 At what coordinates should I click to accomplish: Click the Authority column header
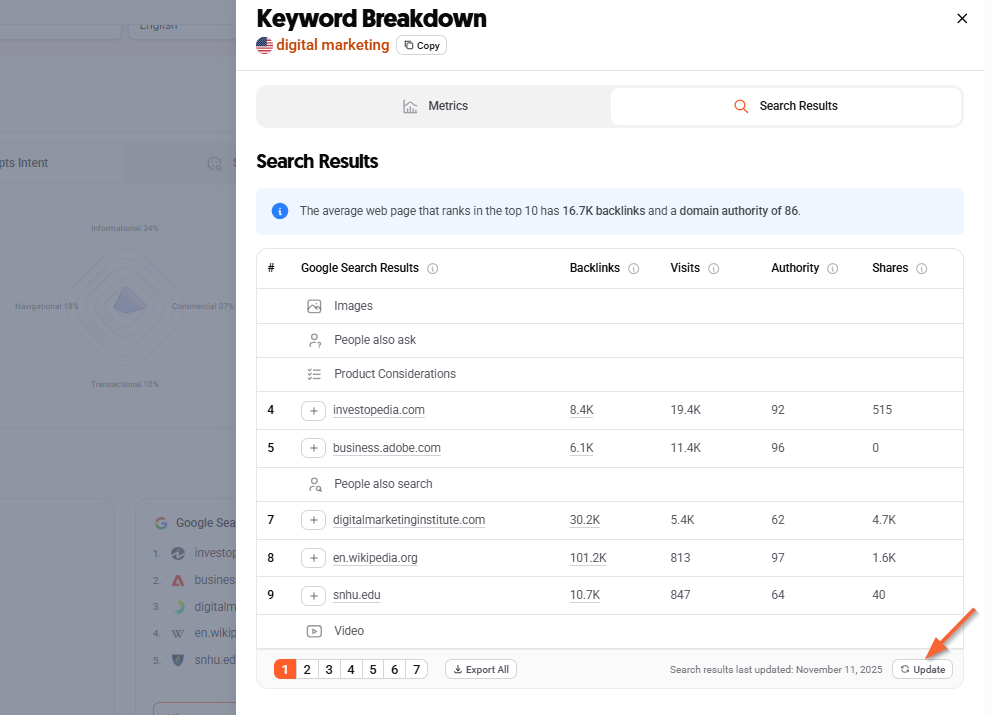coord(795,268)
